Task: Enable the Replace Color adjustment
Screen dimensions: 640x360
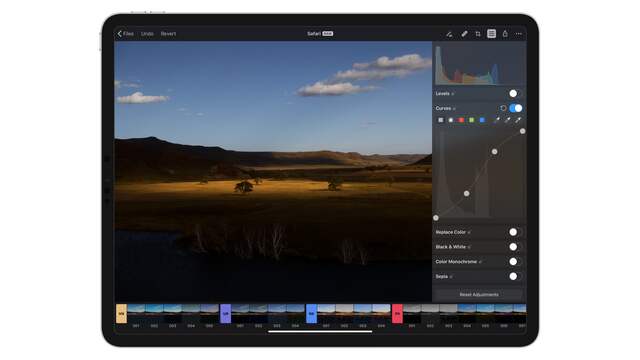Action: coord(515,232)
